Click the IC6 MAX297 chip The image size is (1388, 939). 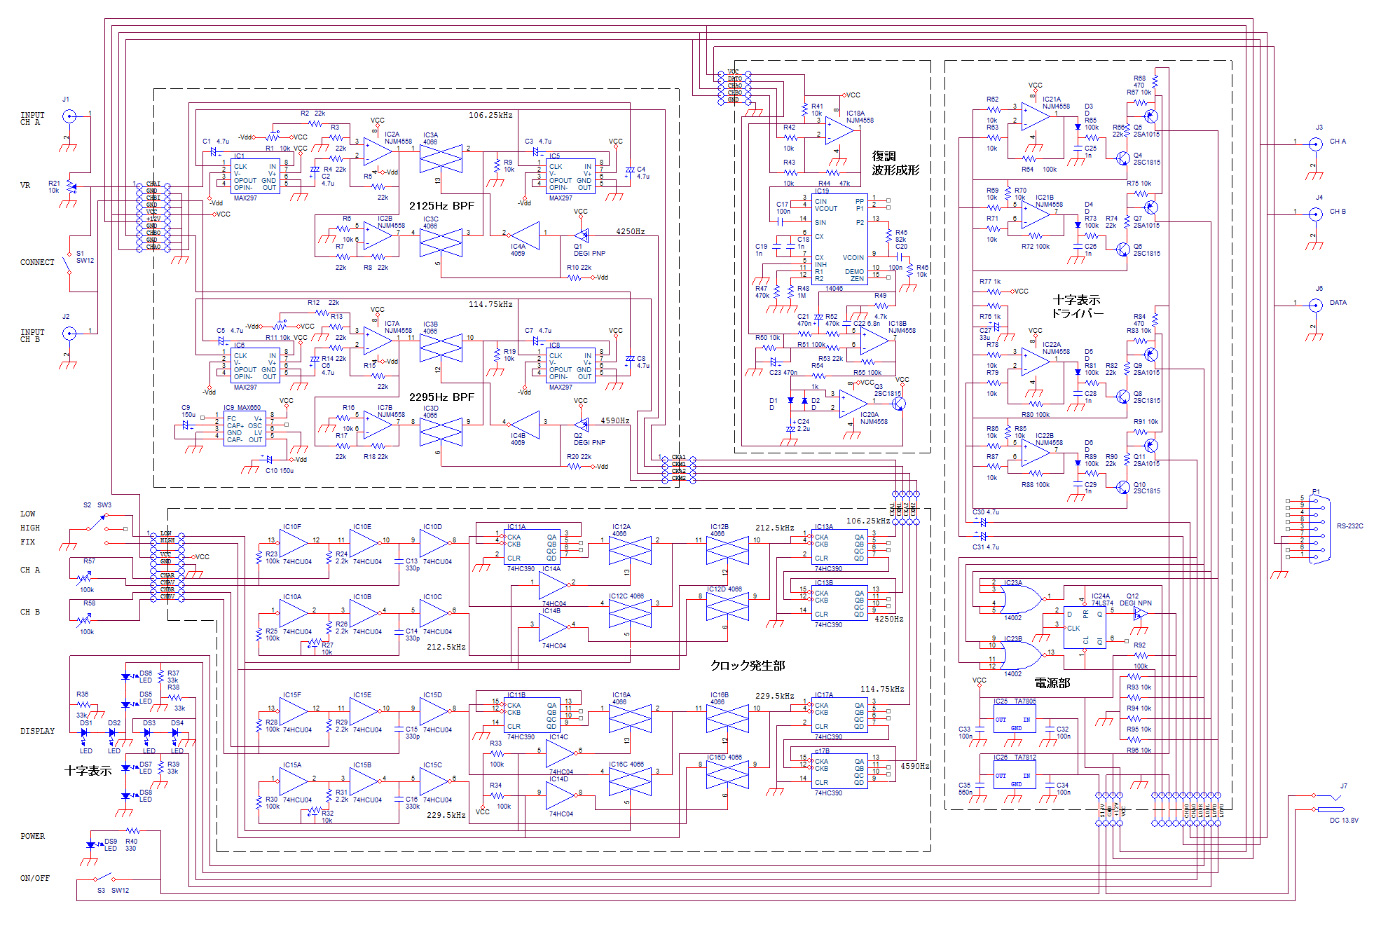pos(255,364)
